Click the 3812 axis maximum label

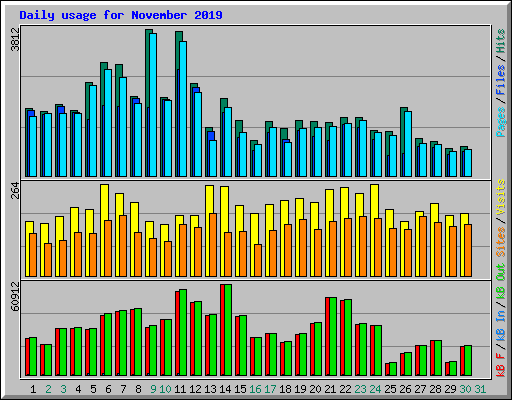coord(15,39)
